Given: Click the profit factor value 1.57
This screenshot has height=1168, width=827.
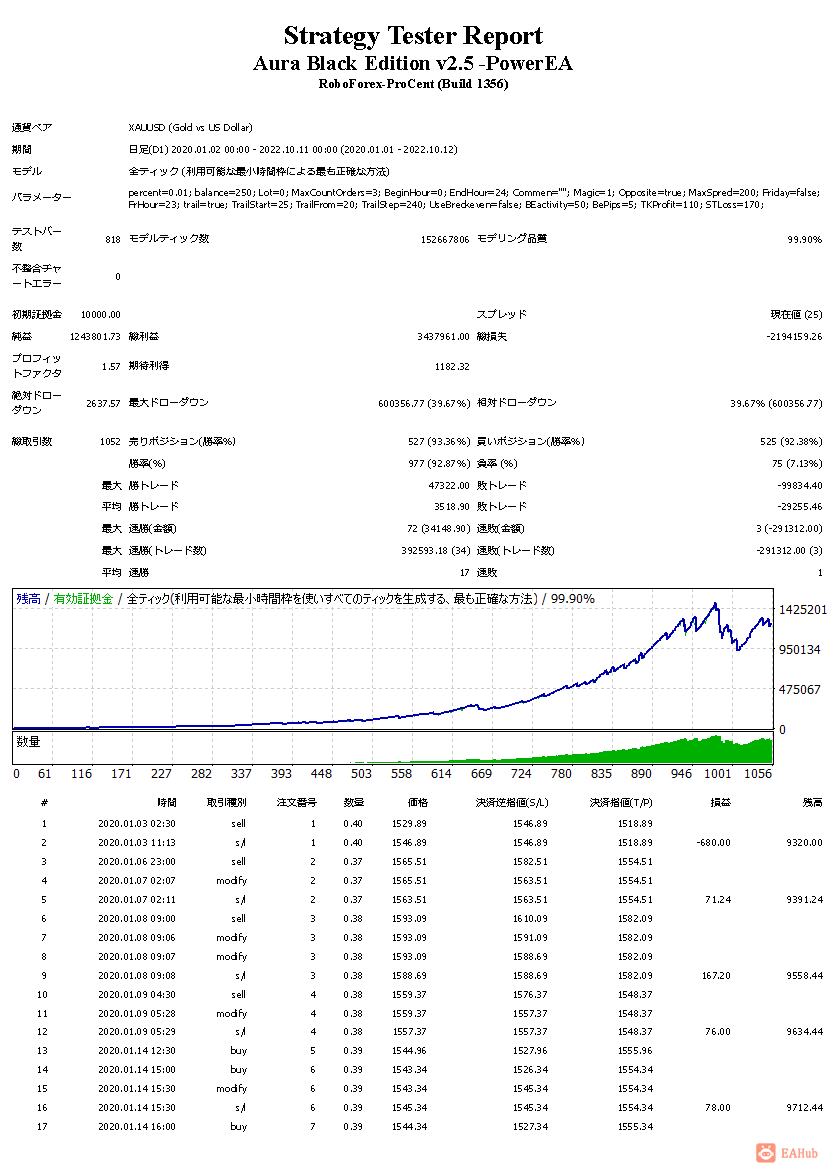Looking at the screenshot, I should click(x=110, y=368).
